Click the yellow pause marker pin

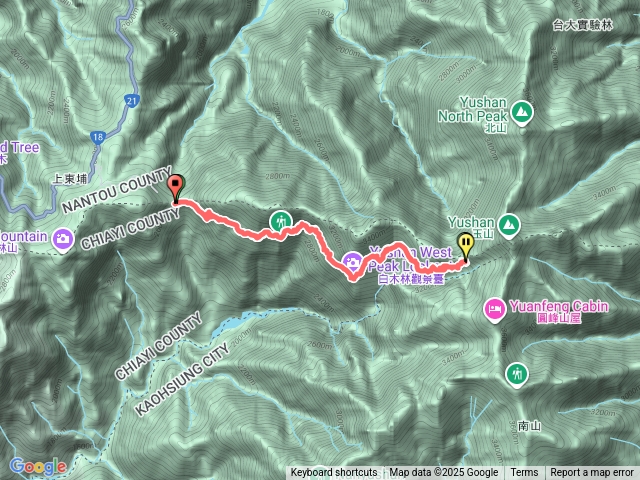click(466, 247)
